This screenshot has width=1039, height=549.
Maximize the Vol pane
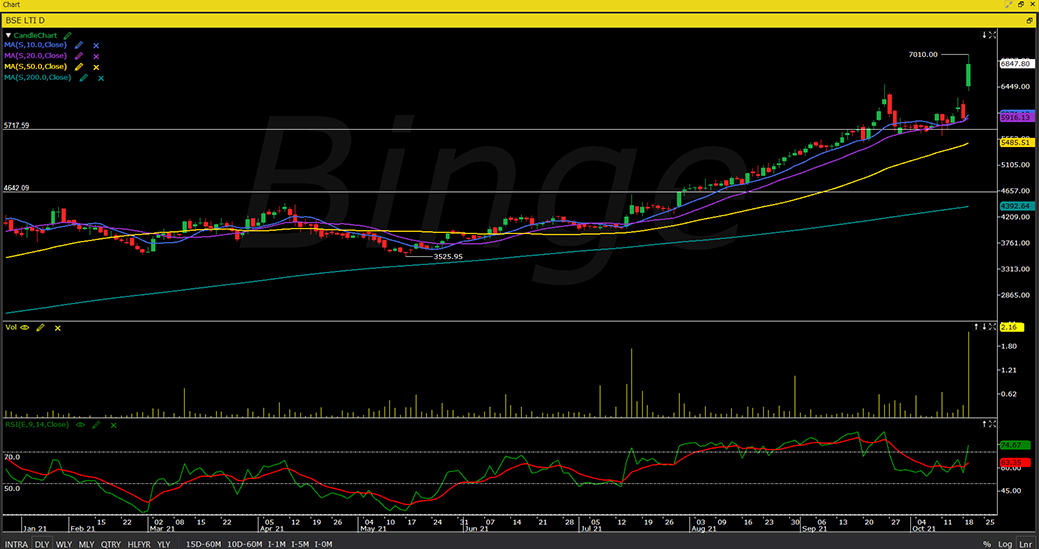(993, 326)
